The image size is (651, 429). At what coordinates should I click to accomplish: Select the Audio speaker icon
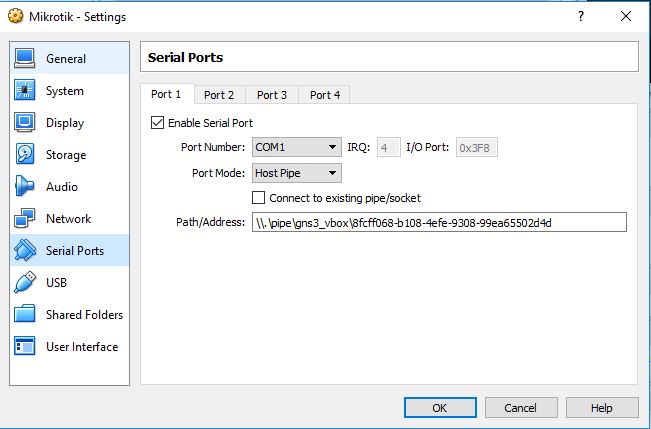[24, 186]
